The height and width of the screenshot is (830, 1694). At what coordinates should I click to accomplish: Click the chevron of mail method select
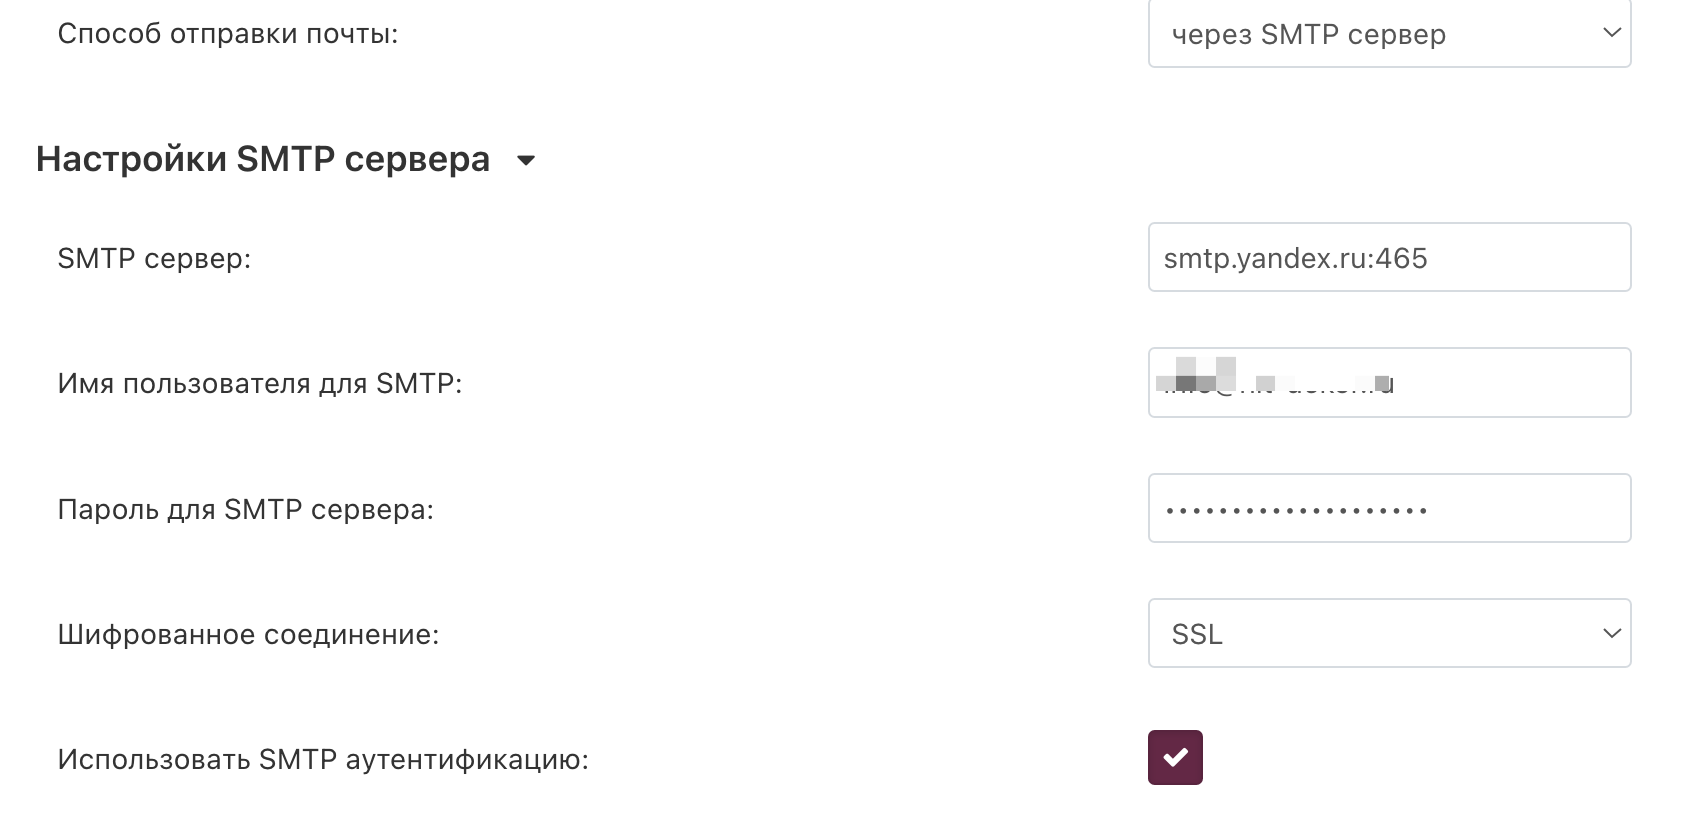pyautogui.click(x=1611, y=33)
